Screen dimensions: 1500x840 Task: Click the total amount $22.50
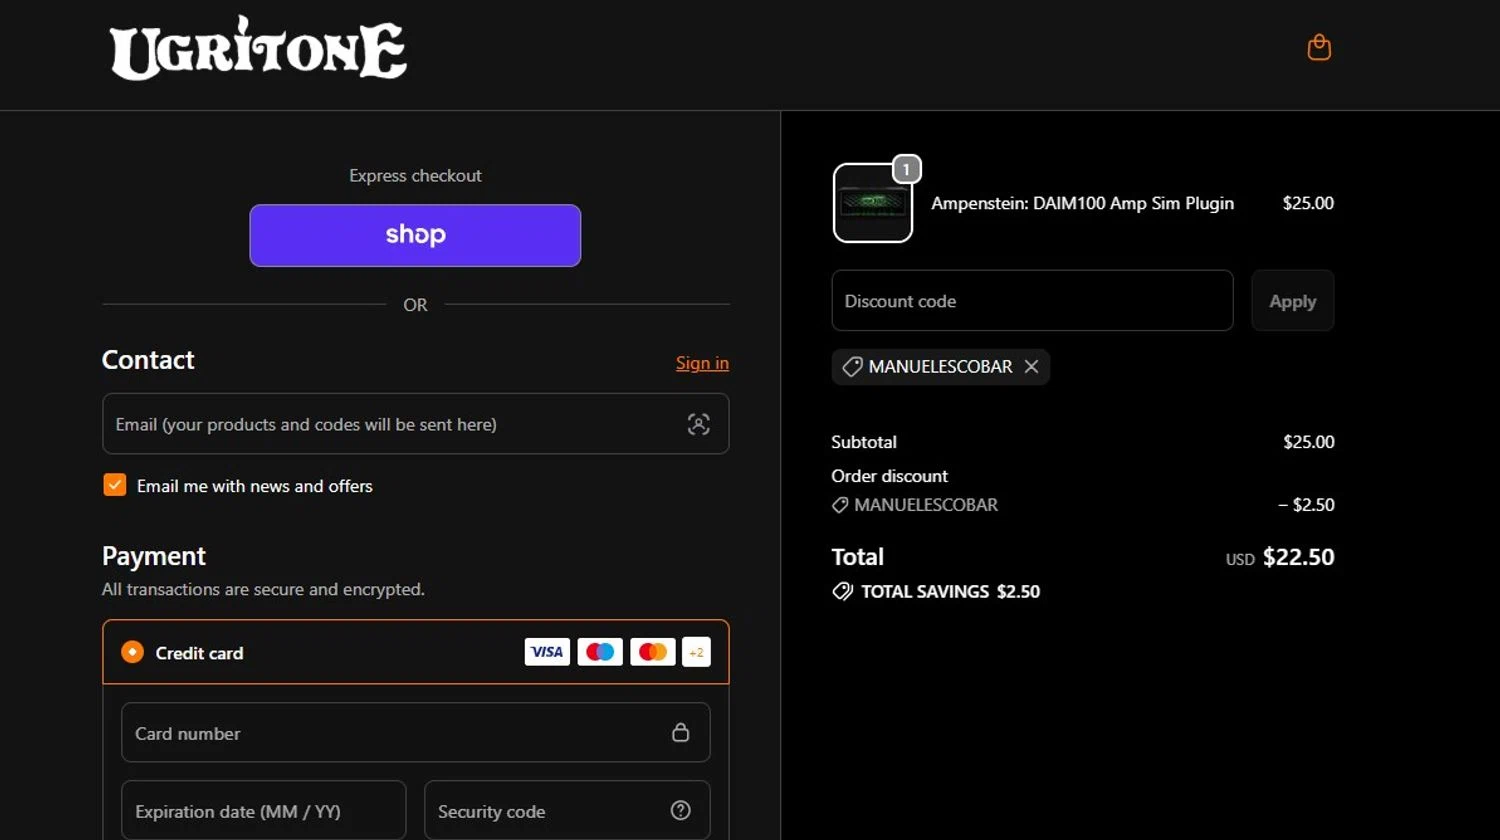1298,557
